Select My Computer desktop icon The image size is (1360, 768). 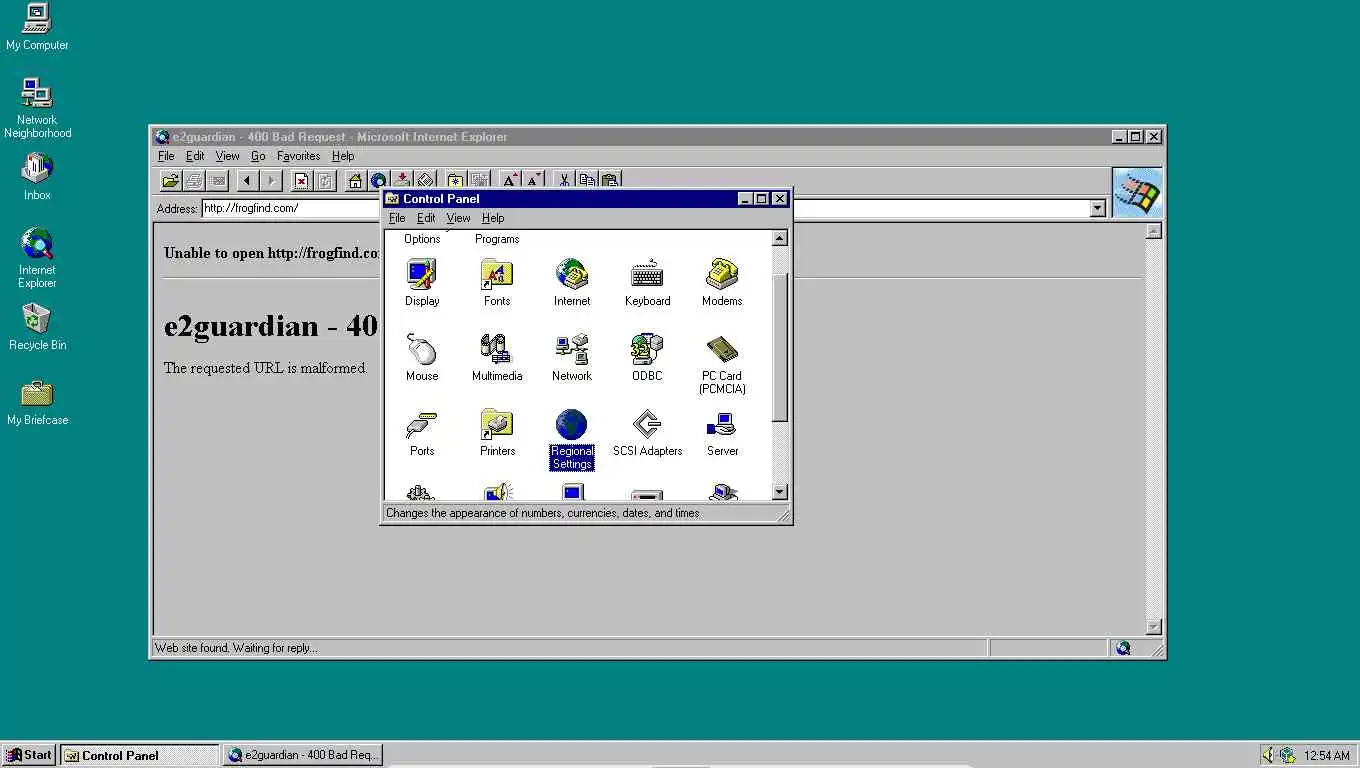[x=37, y=27]
